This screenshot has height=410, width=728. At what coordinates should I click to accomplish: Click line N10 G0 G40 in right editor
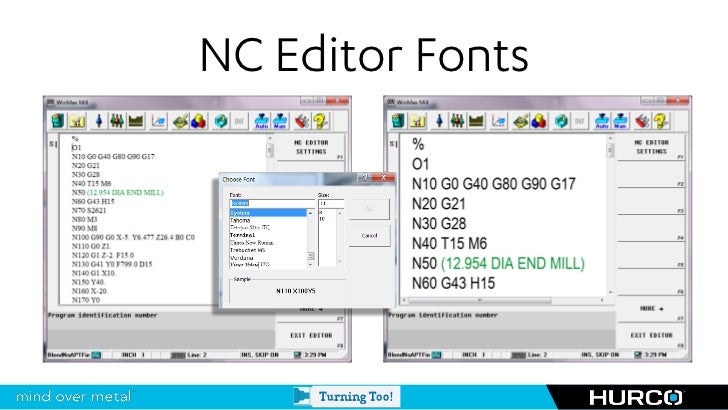tap(494, 184)
